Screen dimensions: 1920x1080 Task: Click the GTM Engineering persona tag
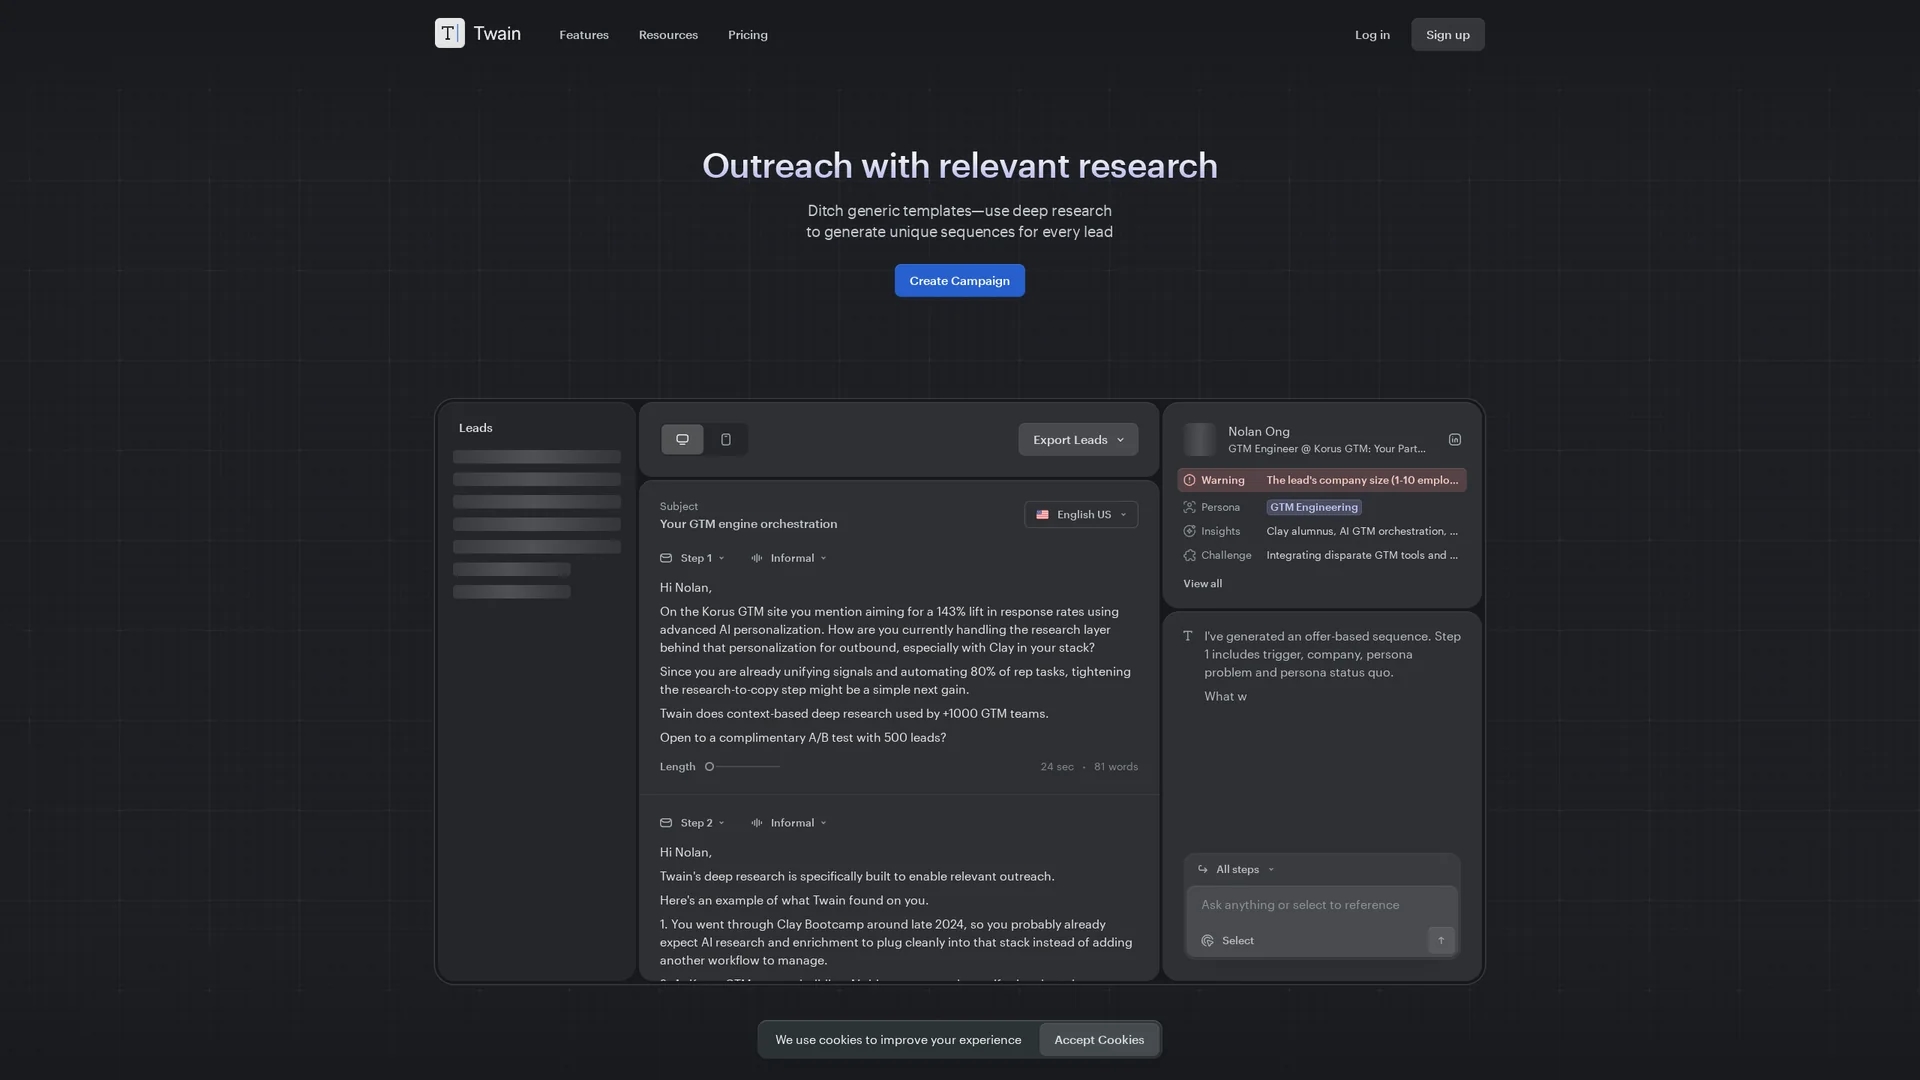tap(1314, 507)
